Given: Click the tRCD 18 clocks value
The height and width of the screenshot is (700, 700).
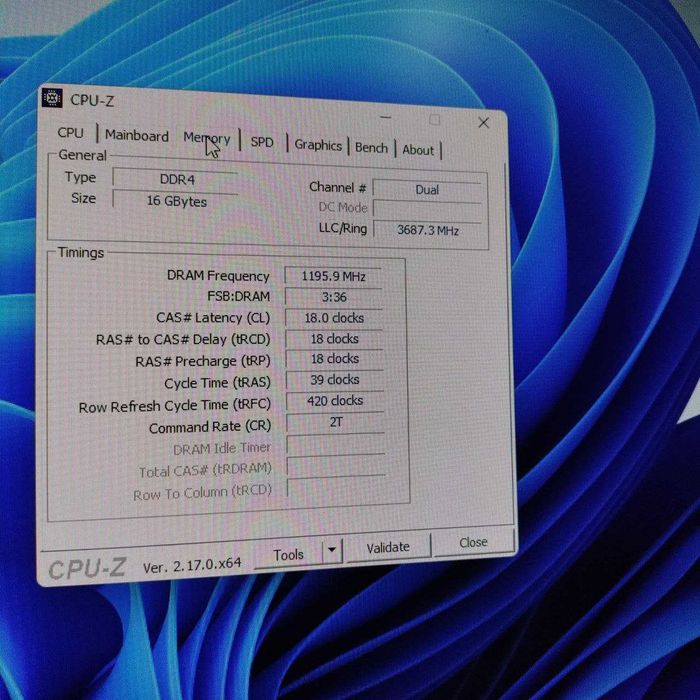Looking at the screenshot, I should tap(334, 339).
